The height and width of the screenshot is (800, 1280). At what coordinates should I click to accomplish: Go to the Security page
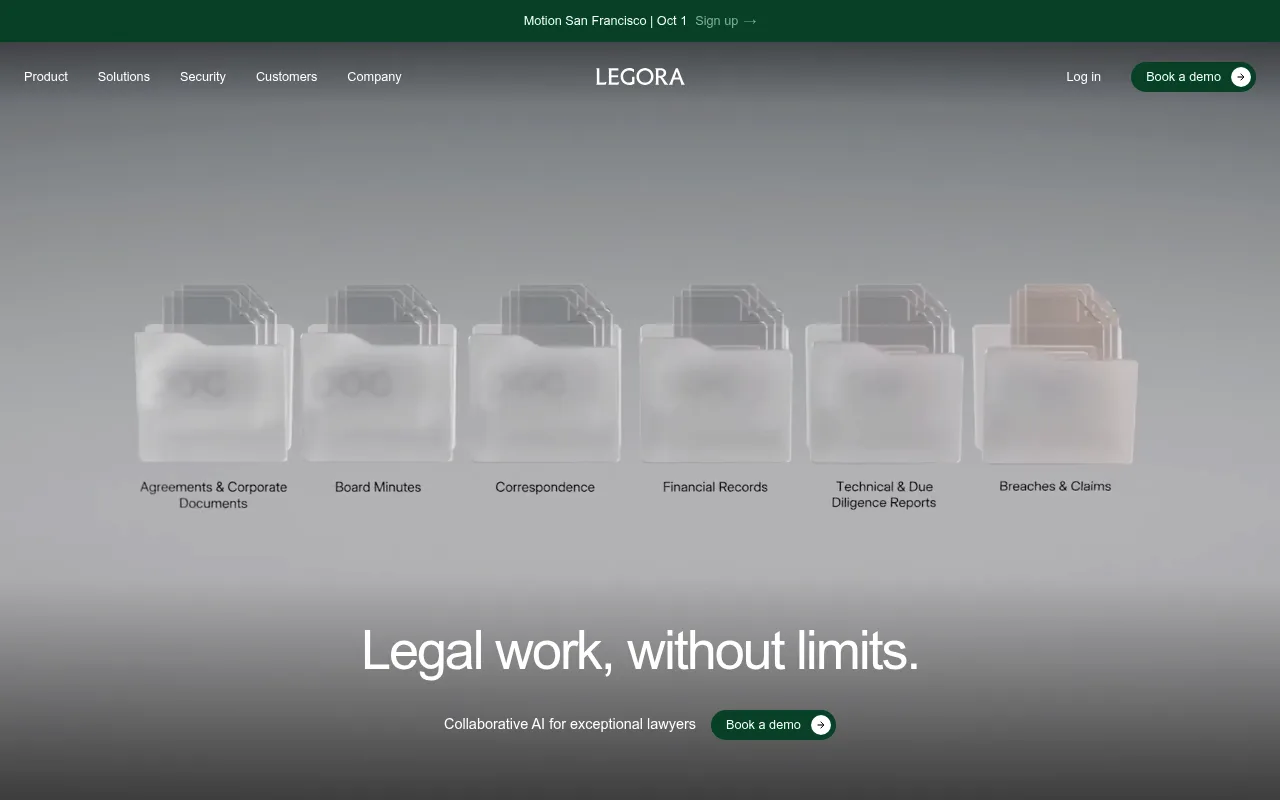pos(203,77)
